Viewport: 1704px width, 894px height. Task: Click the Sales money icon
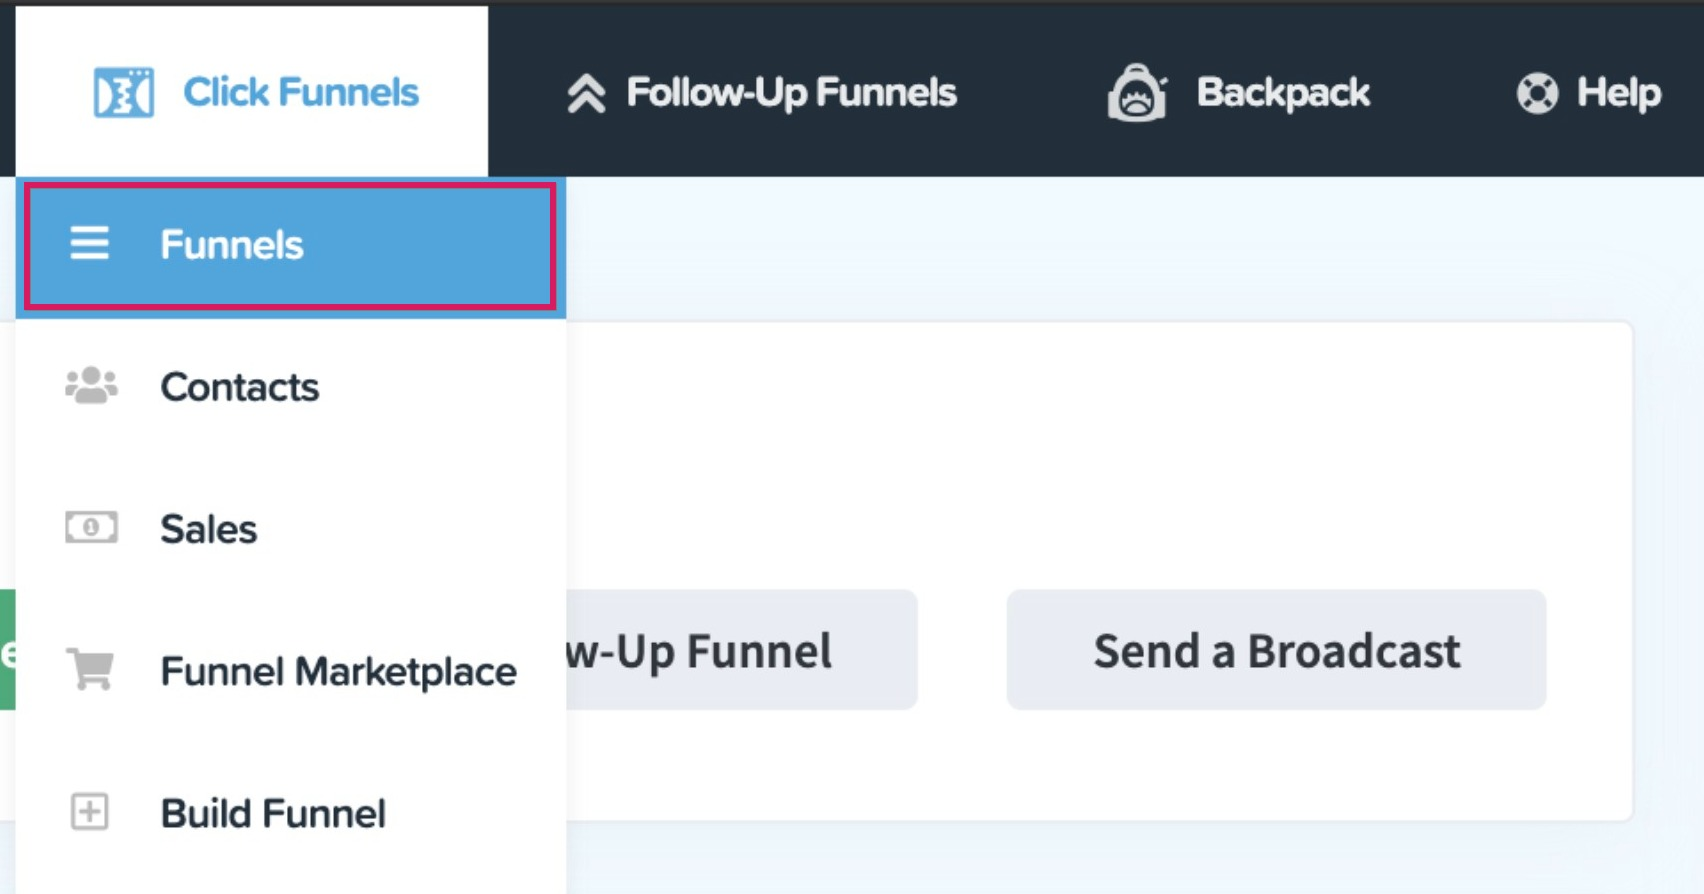click(91, 529)
